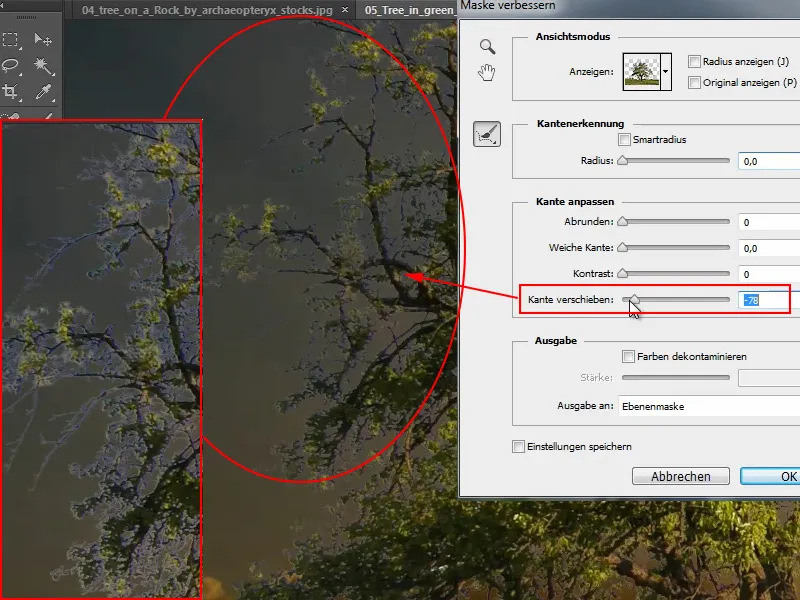800x600 pixels.
Task: Open the Anzeigen view mode dropdown arrow
Action: [666, 71]
